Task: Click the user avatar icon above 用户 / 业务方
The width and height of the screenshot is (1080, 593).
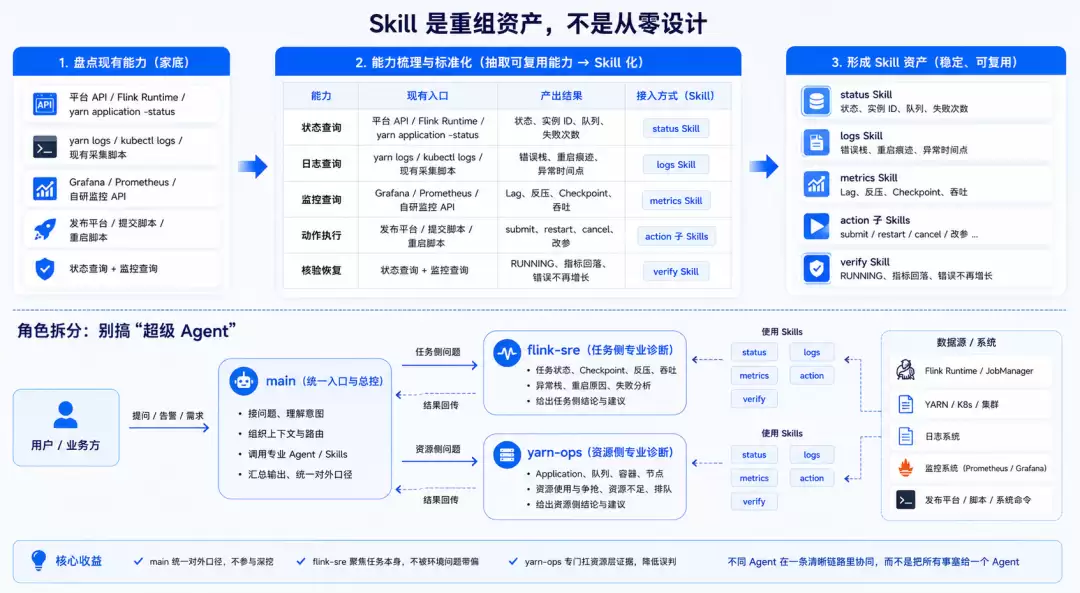Action: pyautogui.click(x=65, y=415)
